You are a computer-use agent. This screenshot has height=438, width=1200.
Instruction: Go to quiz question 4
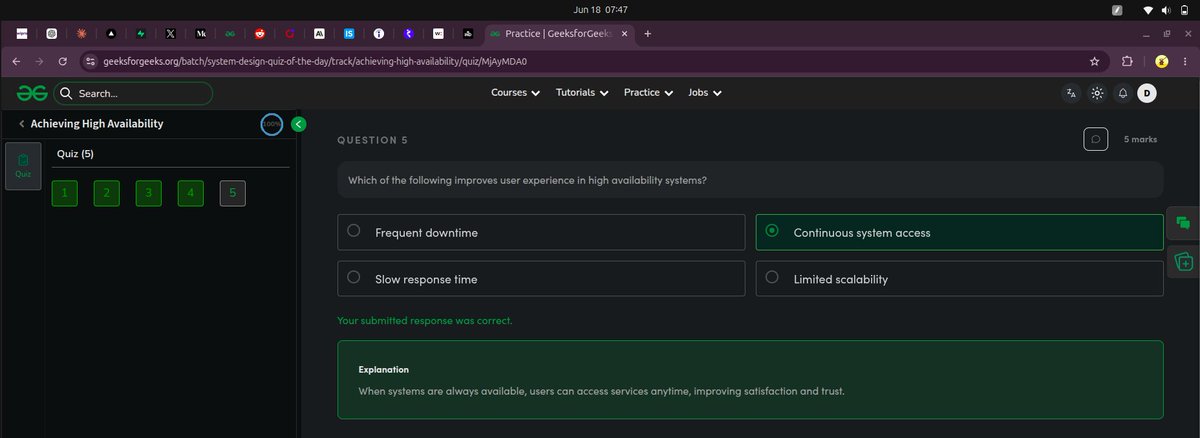[x=190, y=193]
